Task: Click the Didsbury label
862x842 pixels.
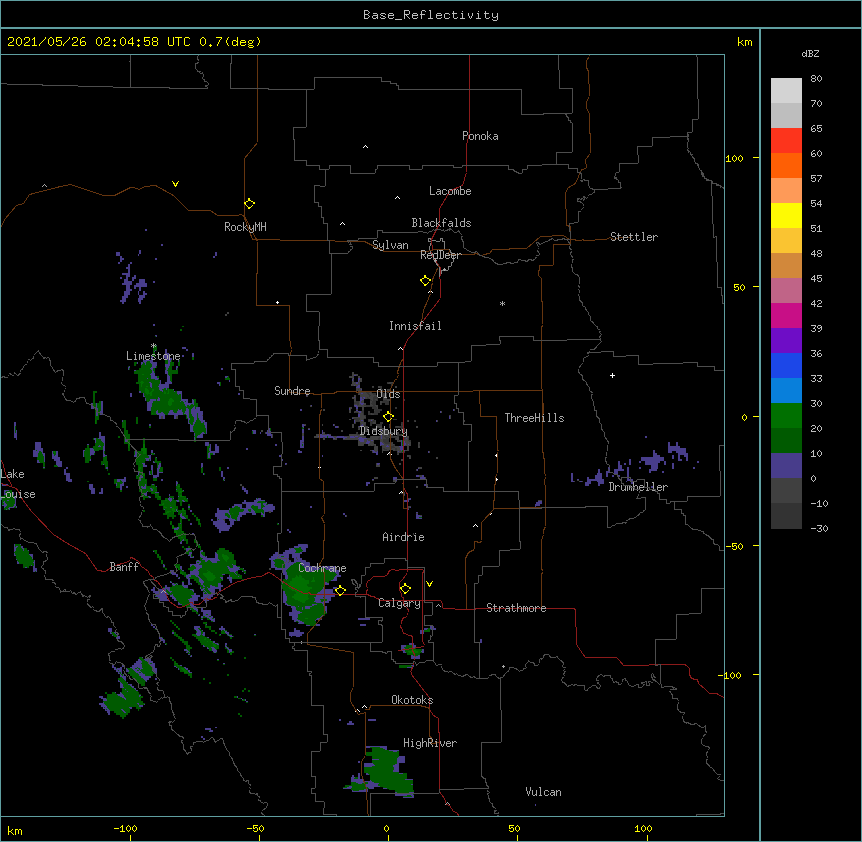Action: [383, 431]
